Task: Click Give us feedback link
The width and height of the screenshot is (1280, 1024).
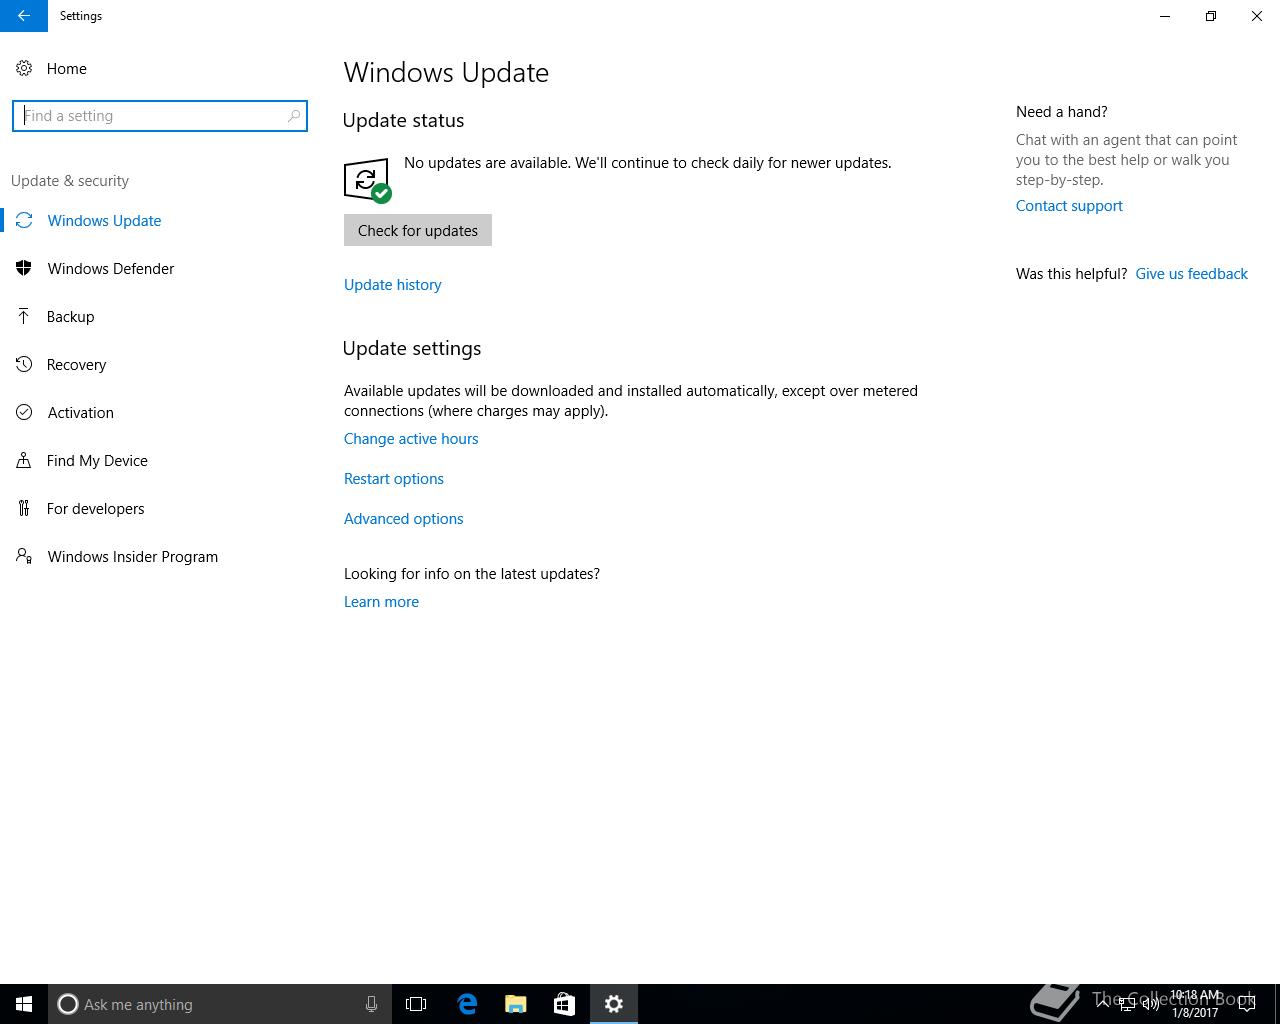Action: (x=1191, y=274)
